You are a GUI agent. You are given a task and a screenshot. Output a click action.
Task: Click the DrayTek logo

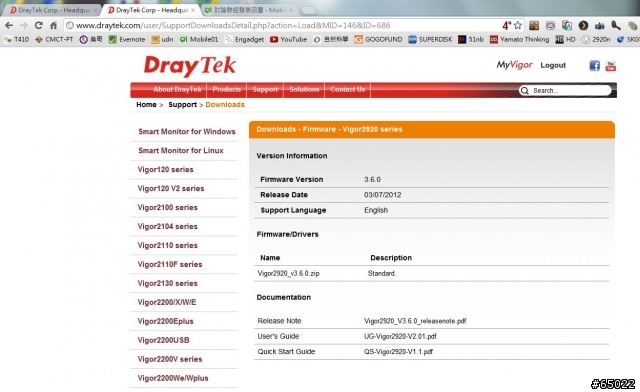pyautogui.click(x=190, y=65)
